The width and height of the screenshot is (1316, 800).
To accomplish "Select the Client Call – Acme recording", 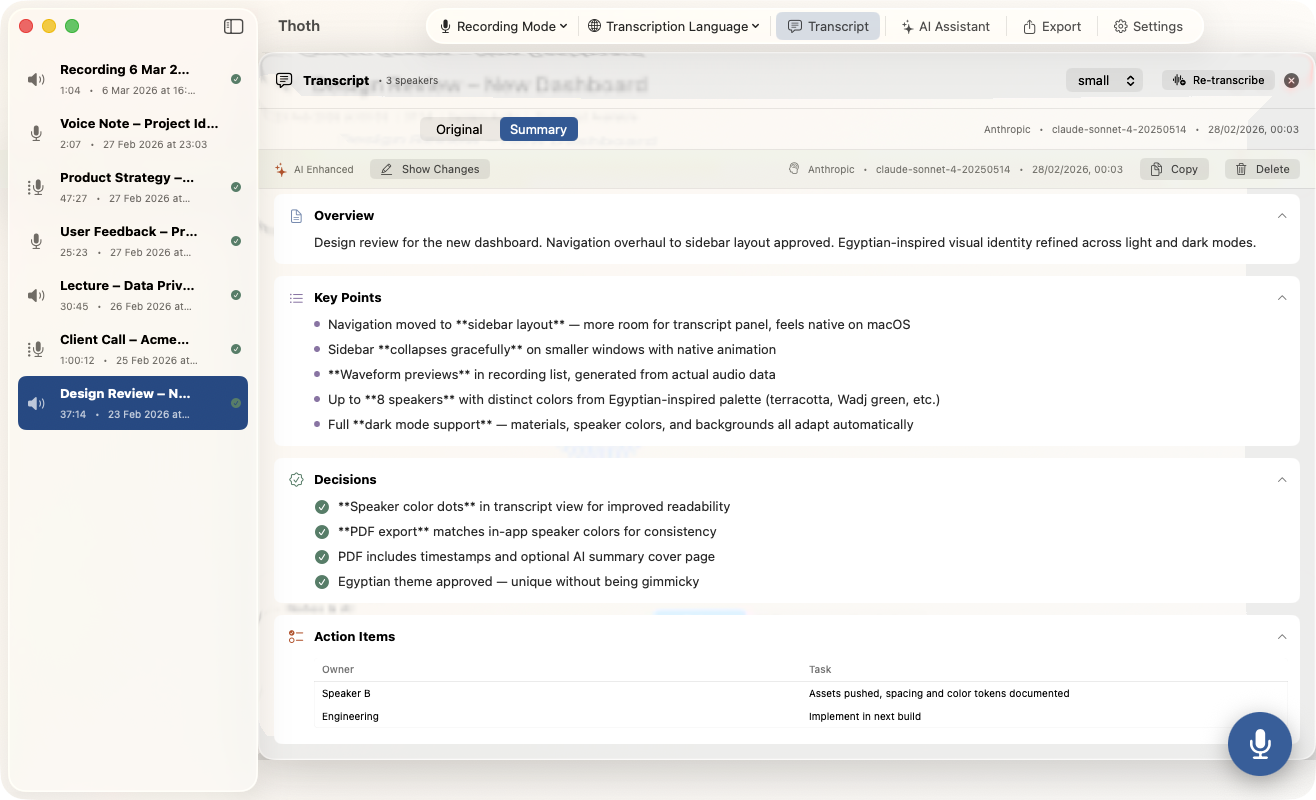I will pyautogui.click(x=133, y=349).
